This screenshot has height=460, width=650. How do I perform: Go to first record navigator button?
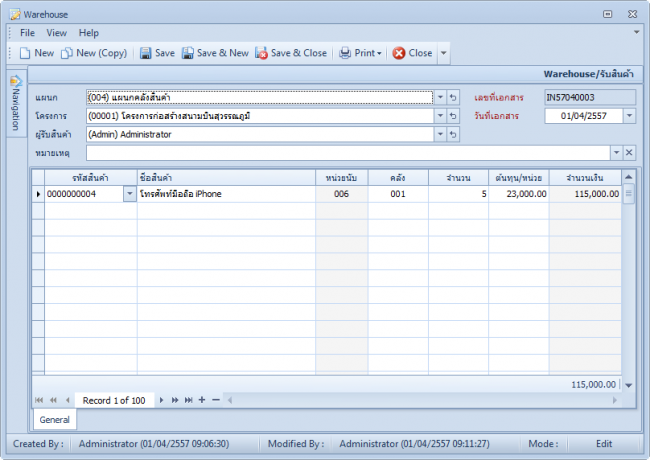pos(39,400)
